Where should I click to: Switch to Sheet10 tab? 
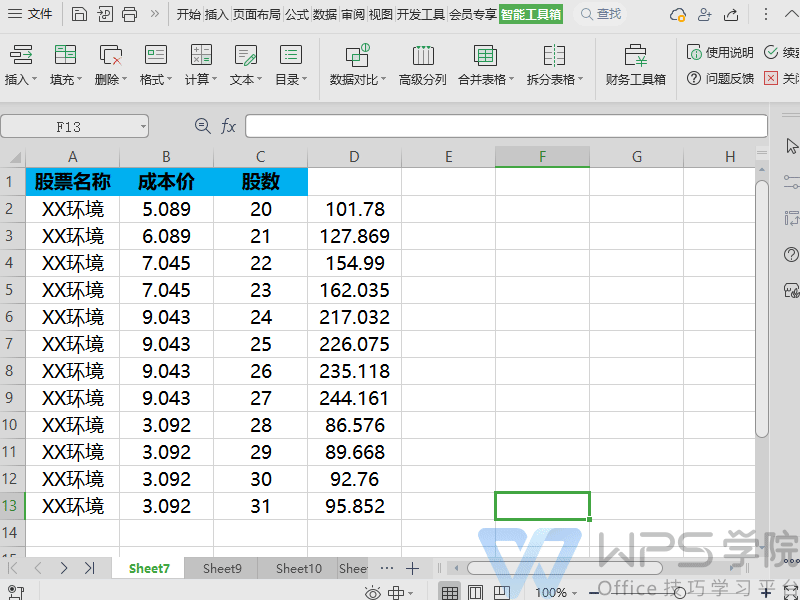coord(299,568)
